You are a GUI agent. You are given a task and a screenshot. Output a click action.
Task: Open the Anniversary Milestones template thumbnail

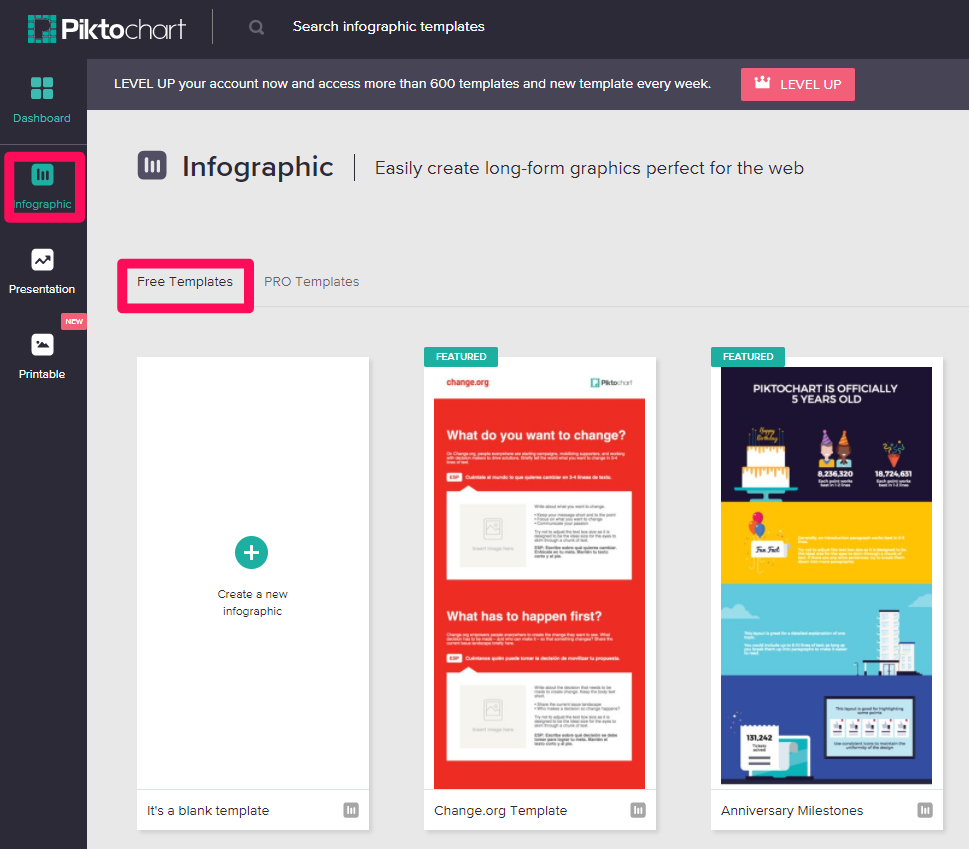click(827, 573)
